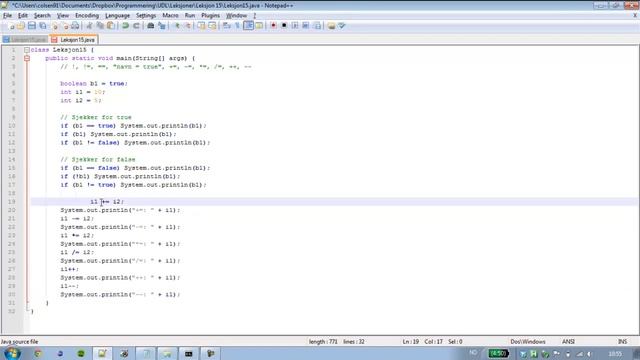Save the current file via toolbar

(31, 26)
